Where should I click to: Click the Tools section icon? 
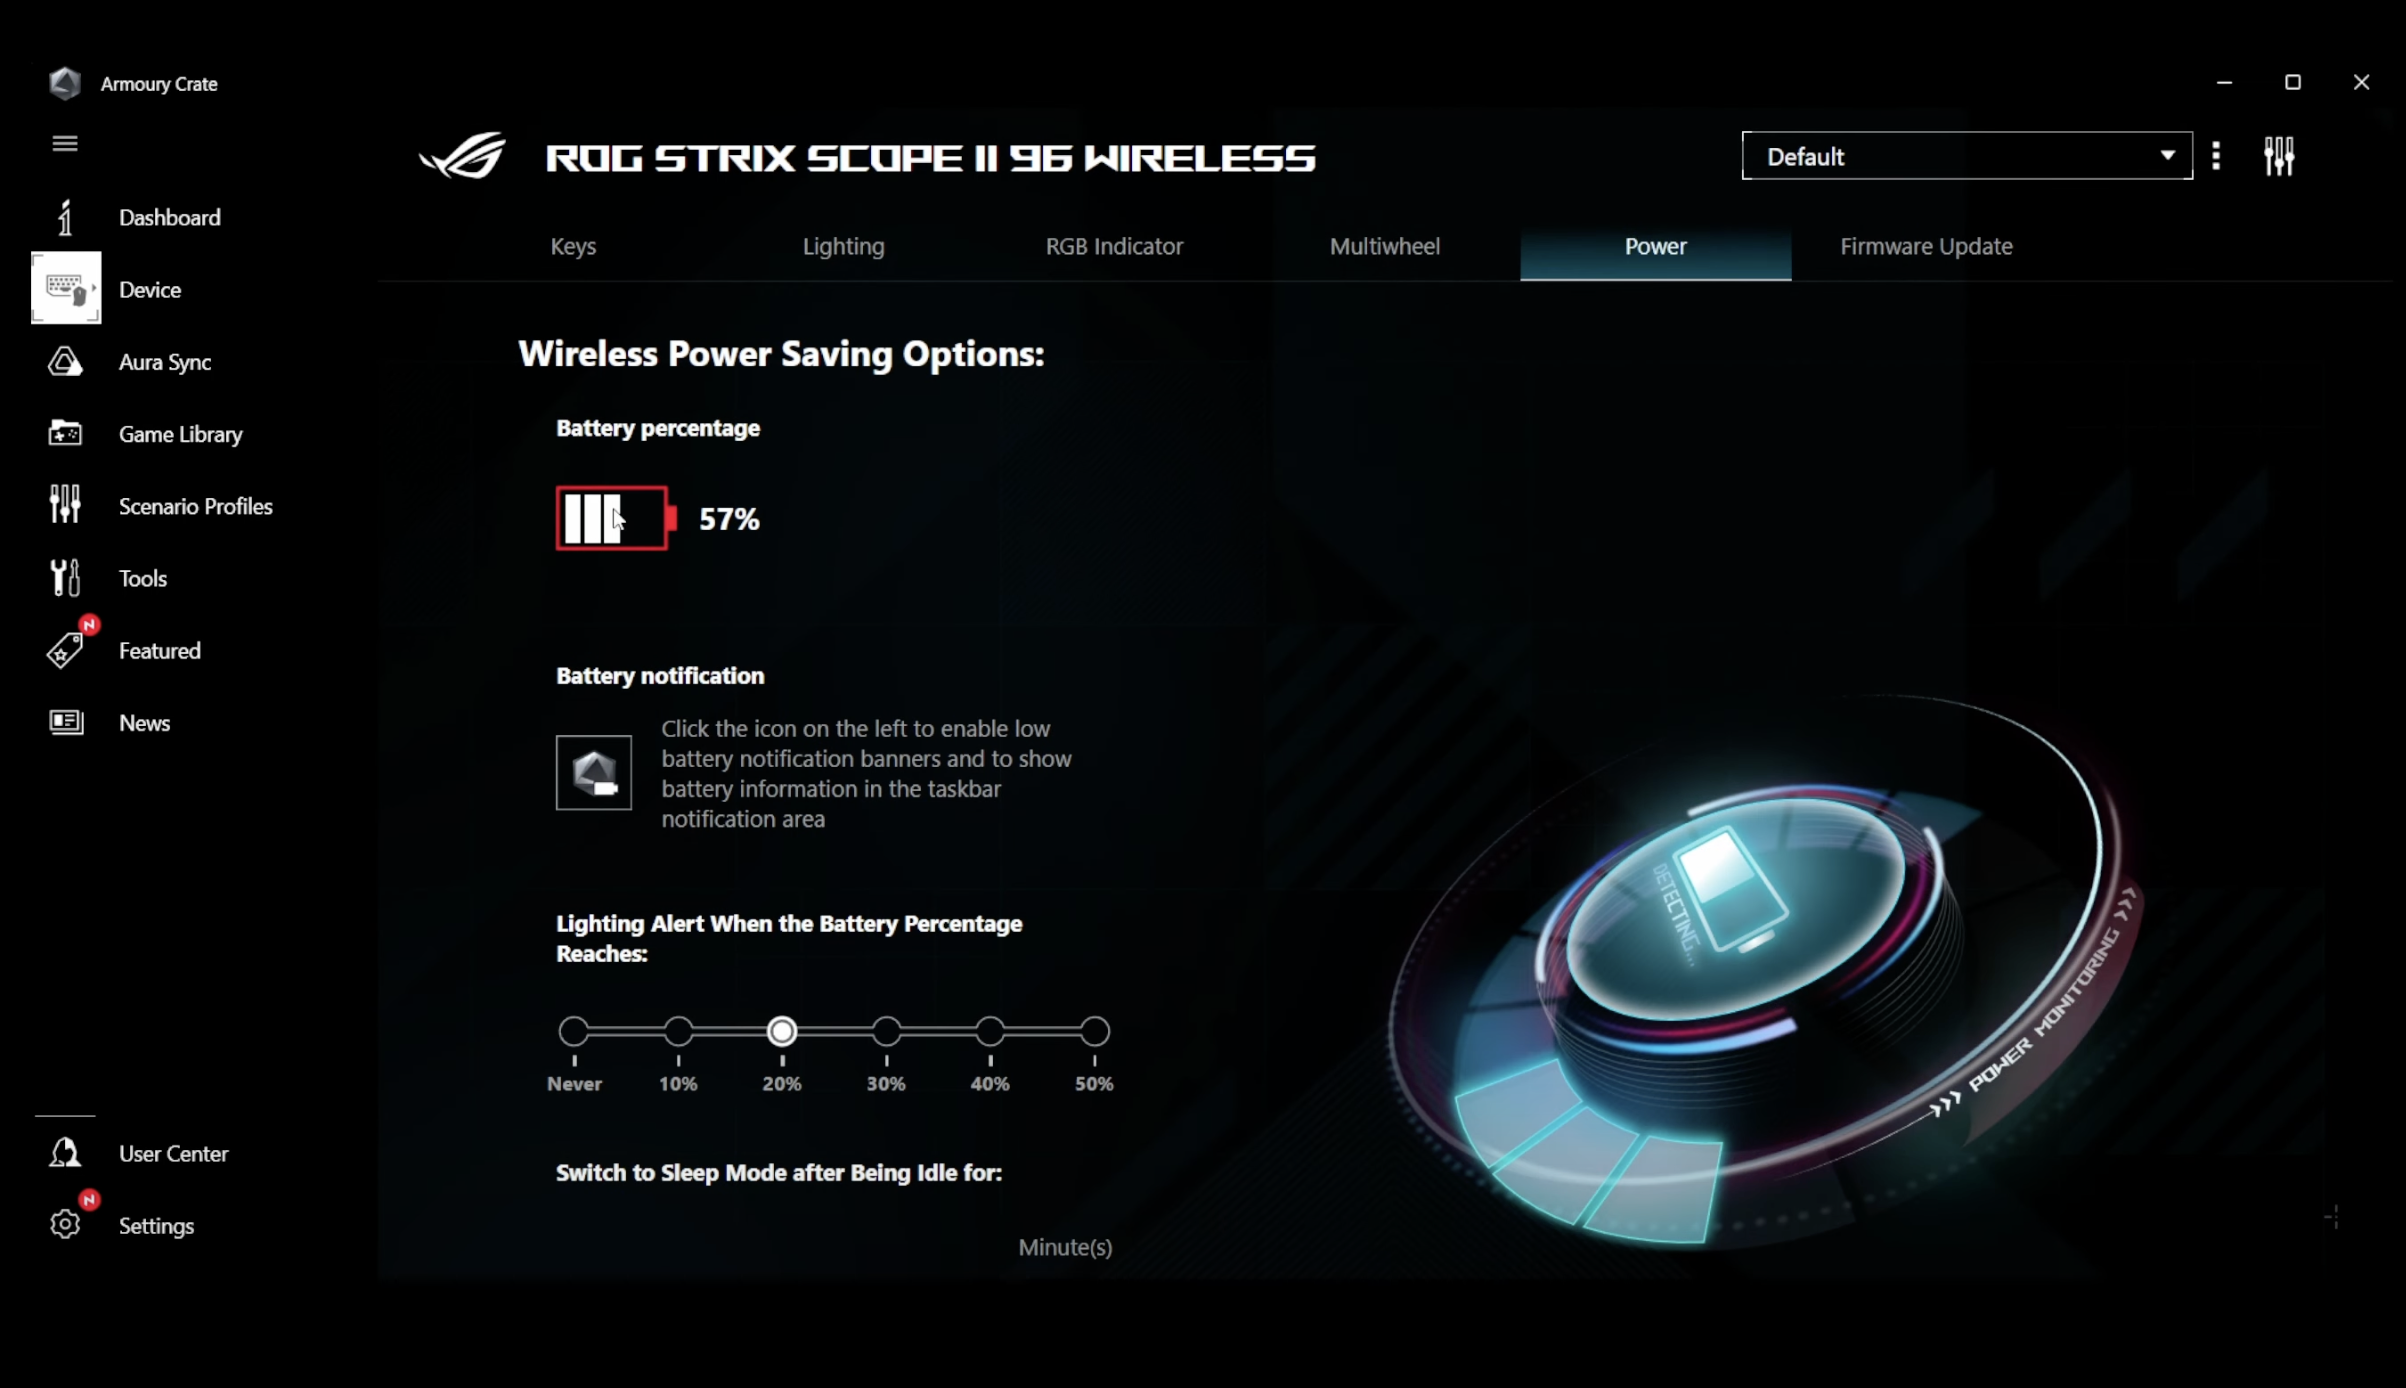66,578
